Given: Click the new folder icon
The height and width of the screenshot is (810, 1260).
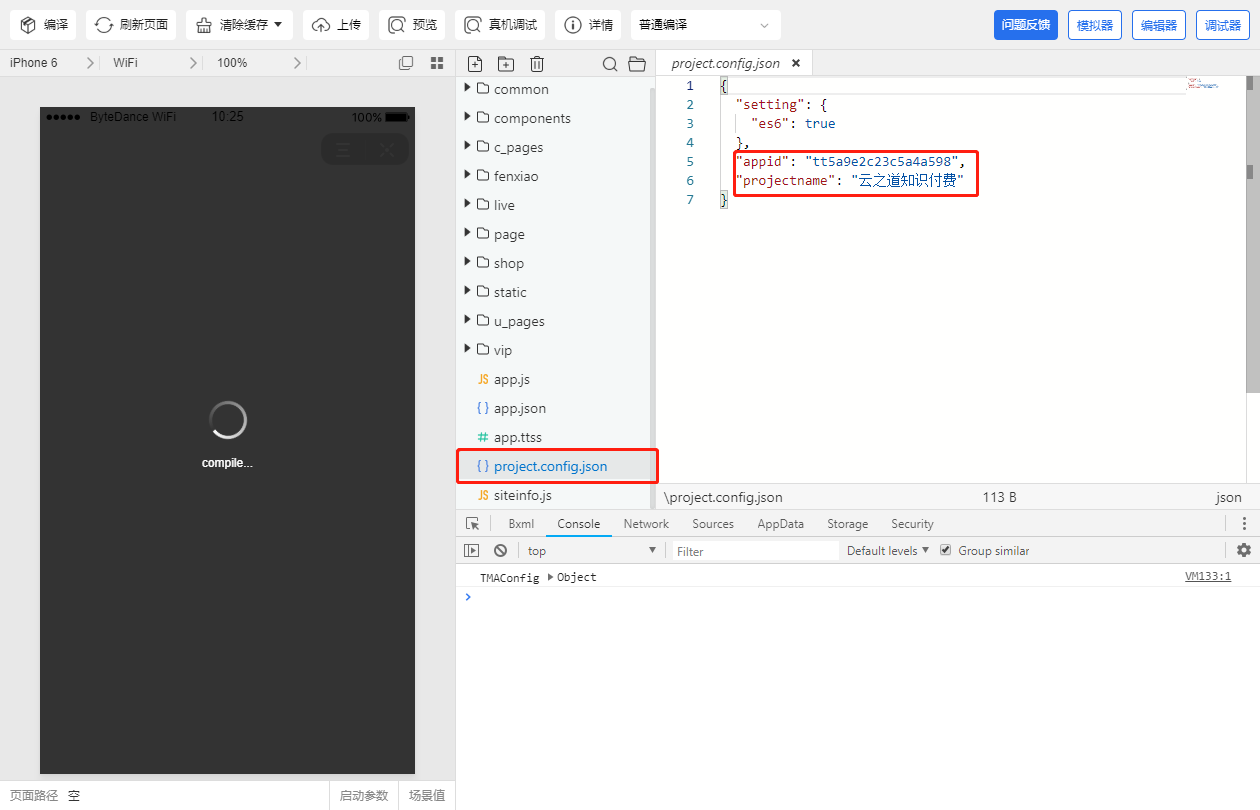Looking at the screenshot, I should click(506, 64).
